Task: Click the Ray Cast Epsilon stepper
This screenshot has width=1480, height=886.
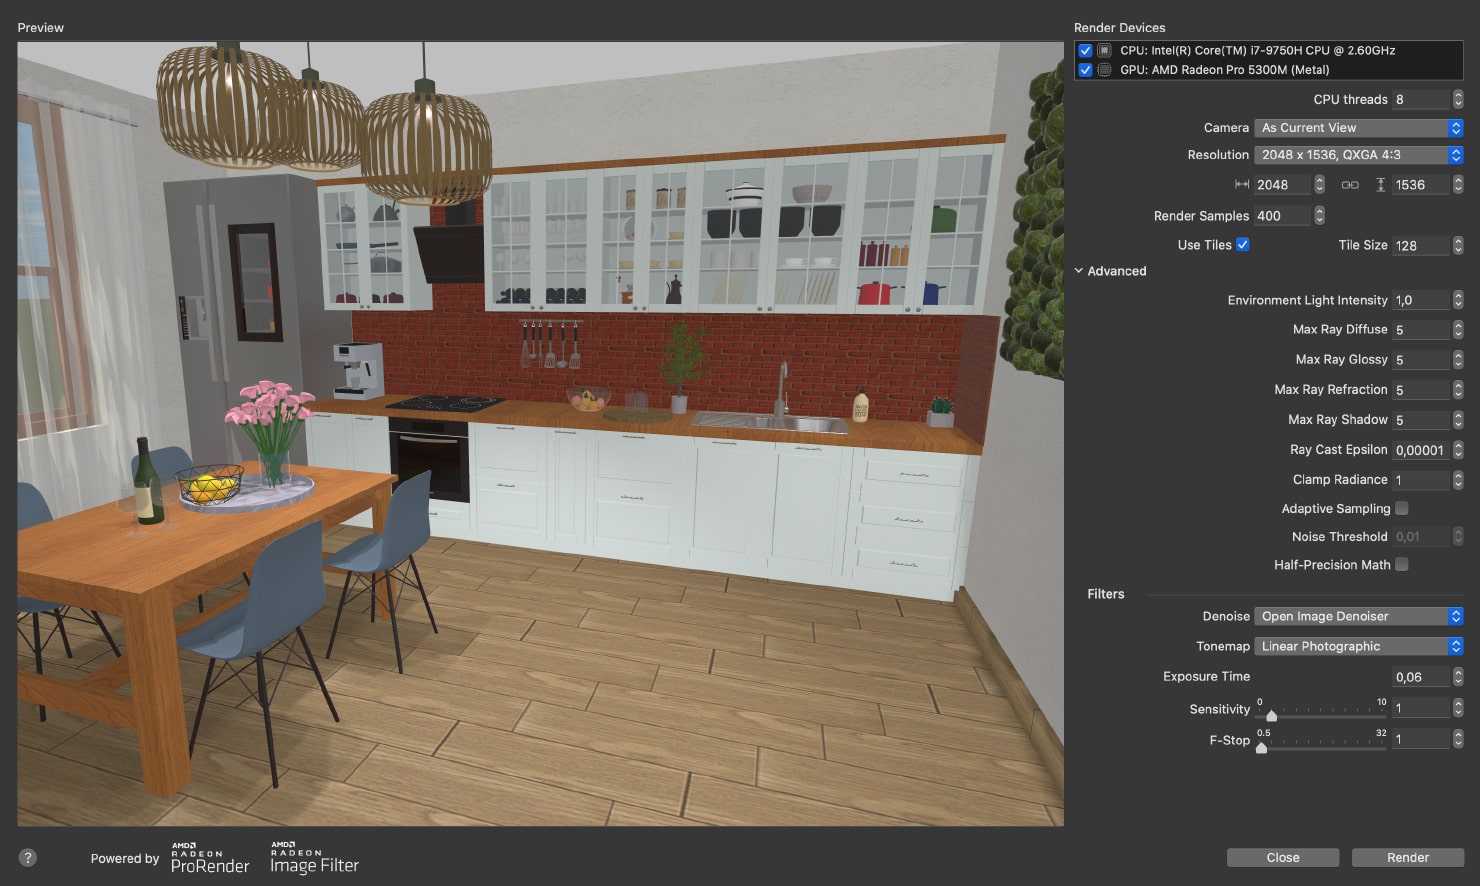Action: click(1458, 450)
